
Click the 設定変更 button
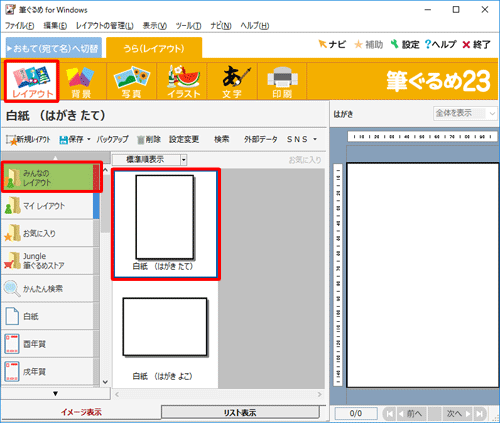tap(184, 139)
